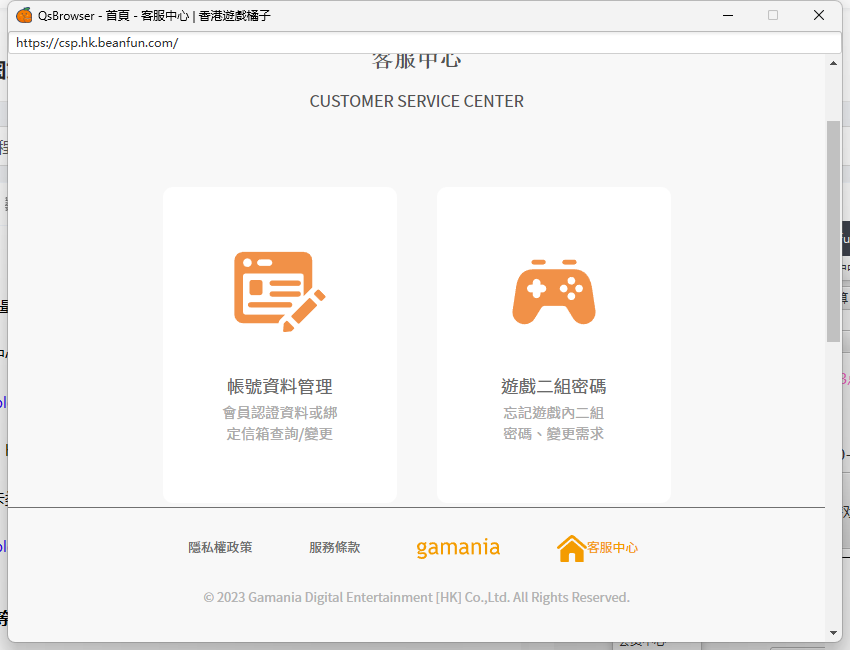
Task: Open the 帳號資料管理 card title
Action: [279, 387]
